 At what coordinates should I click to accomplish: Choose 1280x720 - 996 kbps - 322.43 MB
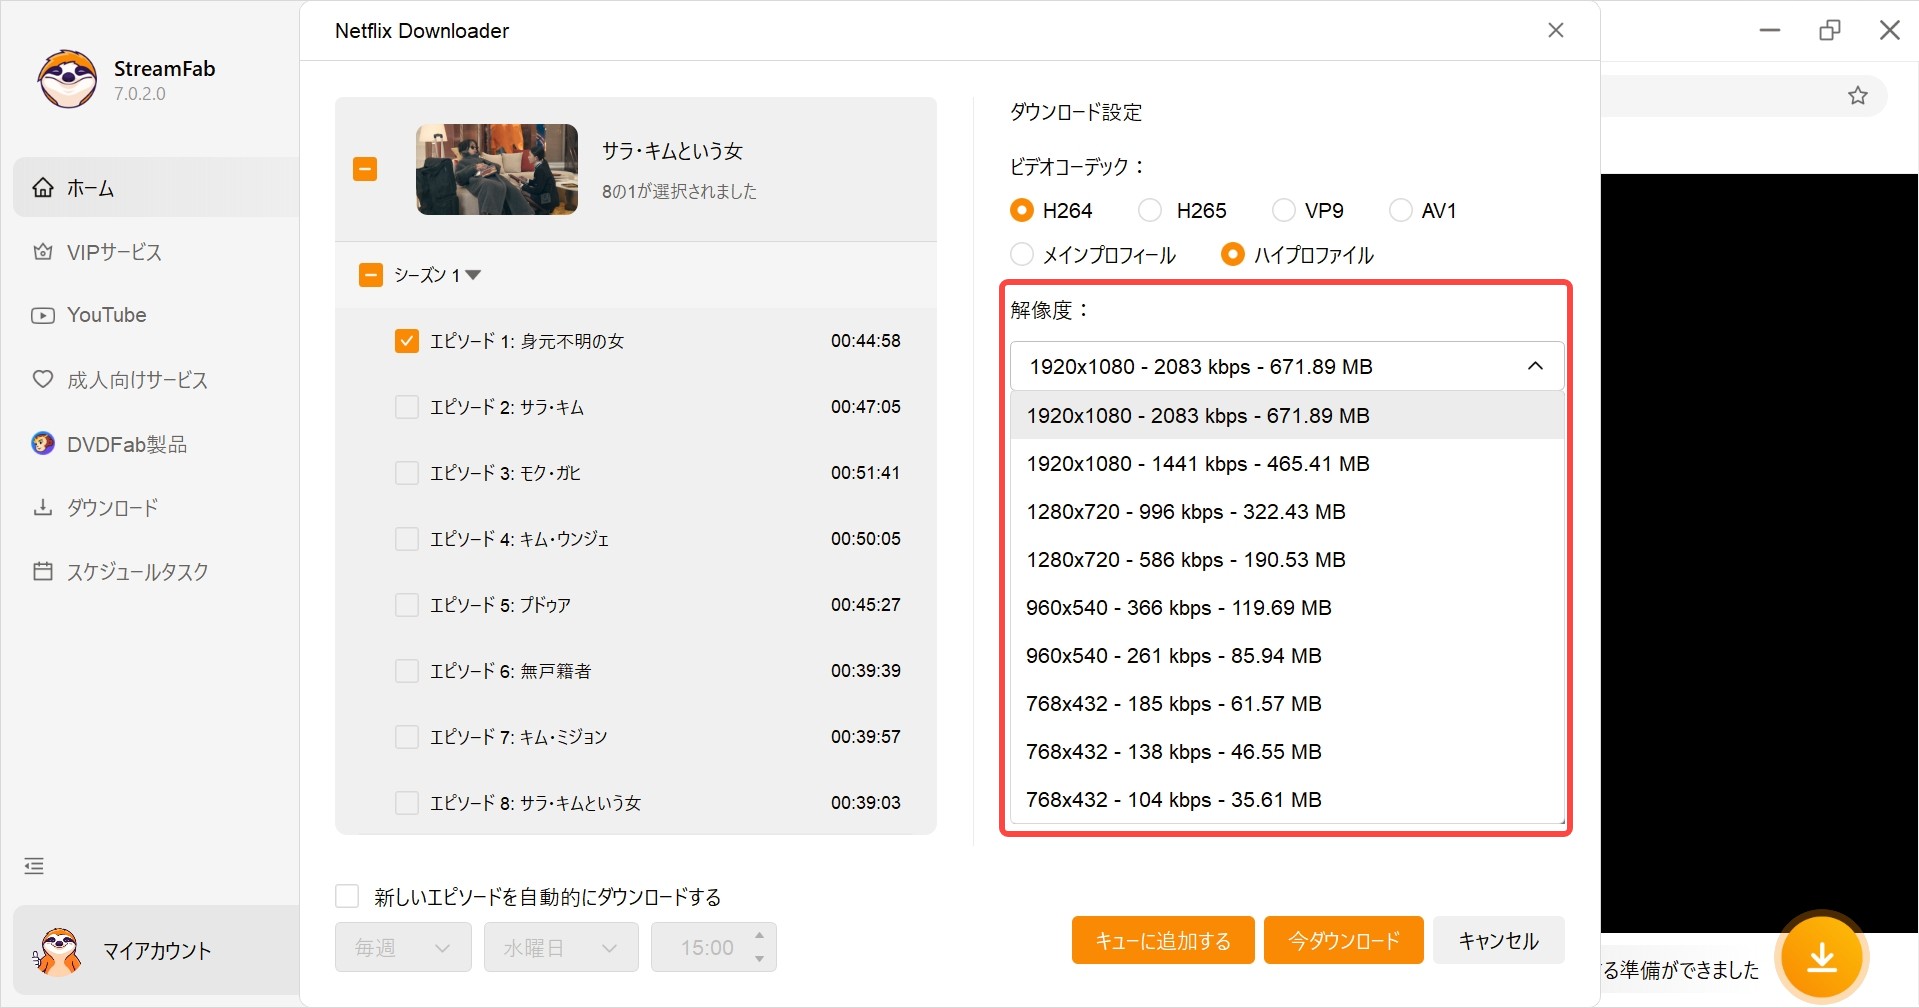pos(1287,511)
